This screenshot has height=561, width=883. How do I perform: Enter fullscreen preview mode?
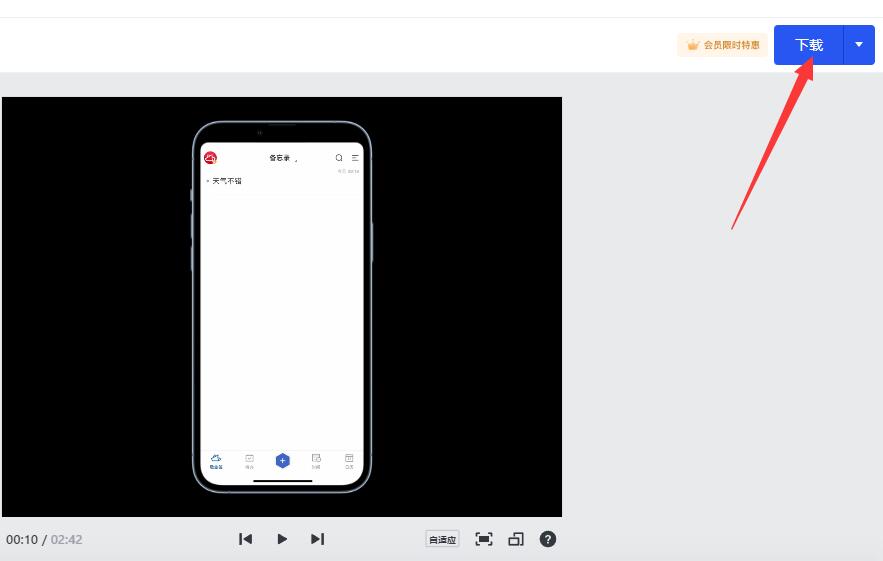tap(484, 539)
